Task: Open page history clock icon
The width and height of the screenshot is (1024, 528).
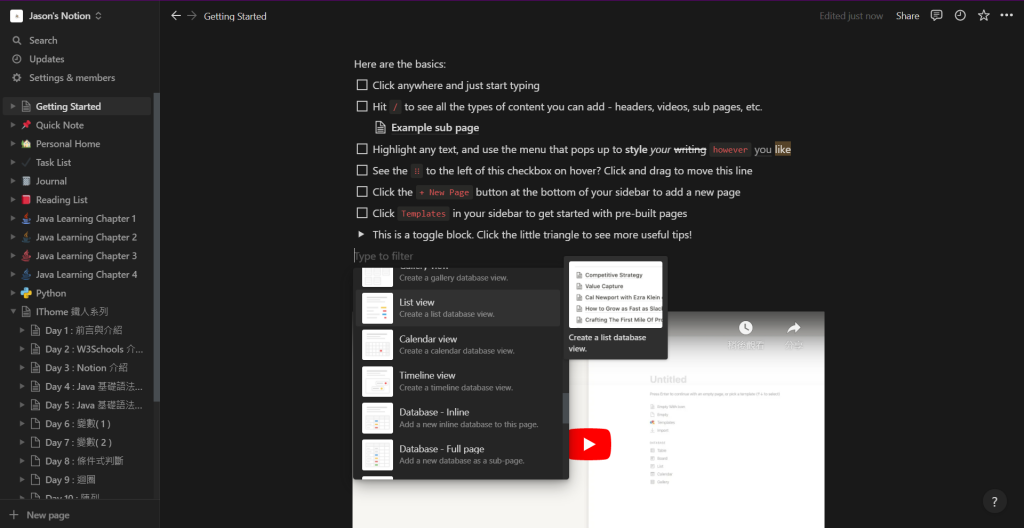Action: pos(960,16)
